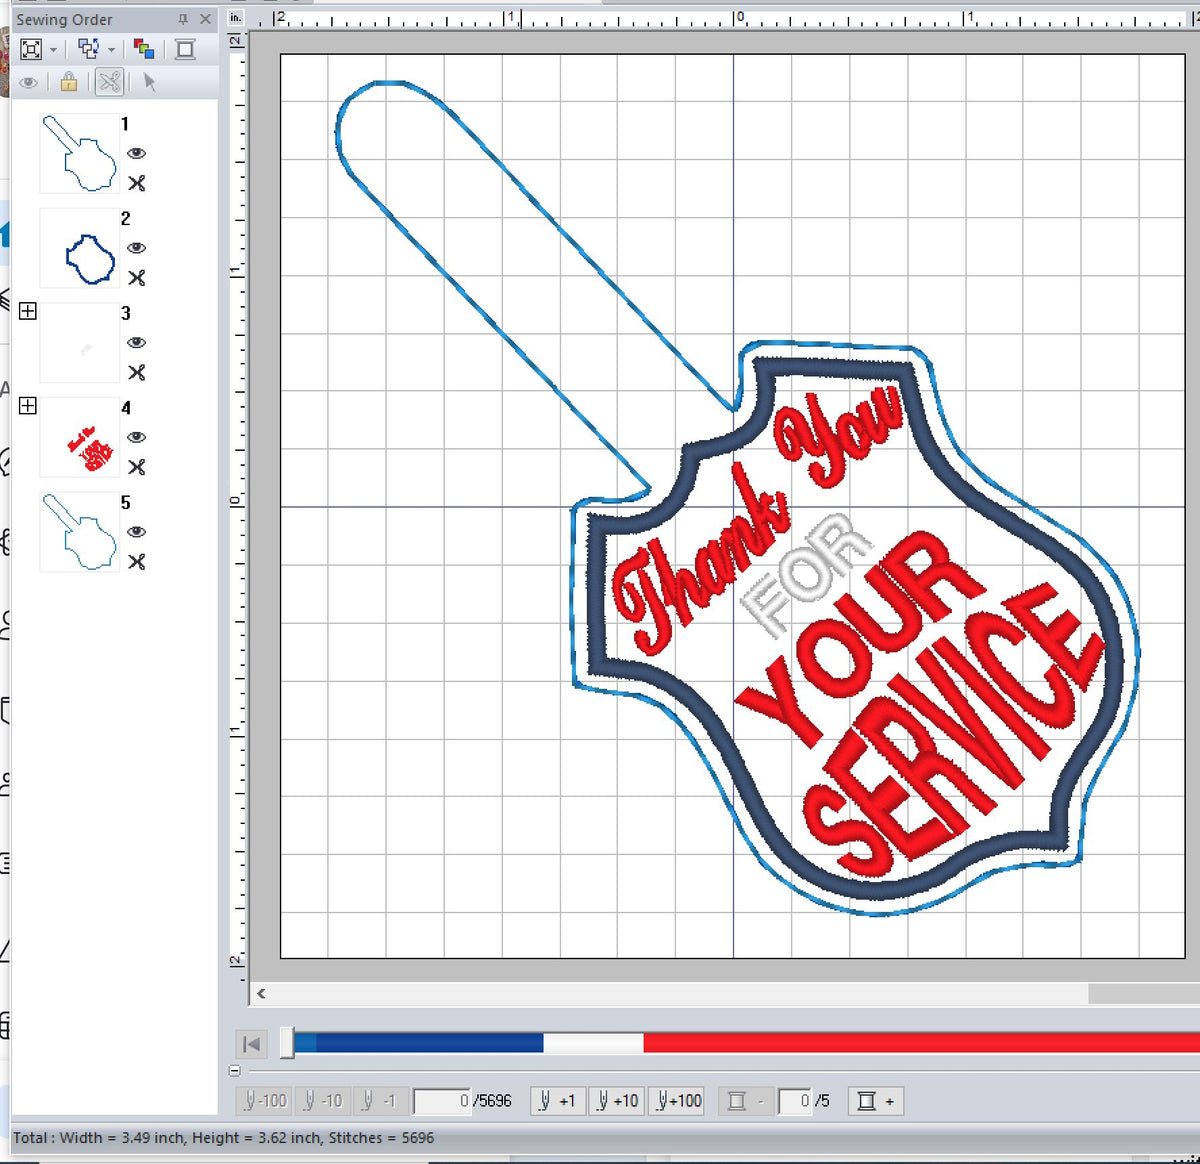Open dropdown arrow next to zoom-to-fit icon
The height and width of the screenshot is (1164, 1200).
[54, 49]
